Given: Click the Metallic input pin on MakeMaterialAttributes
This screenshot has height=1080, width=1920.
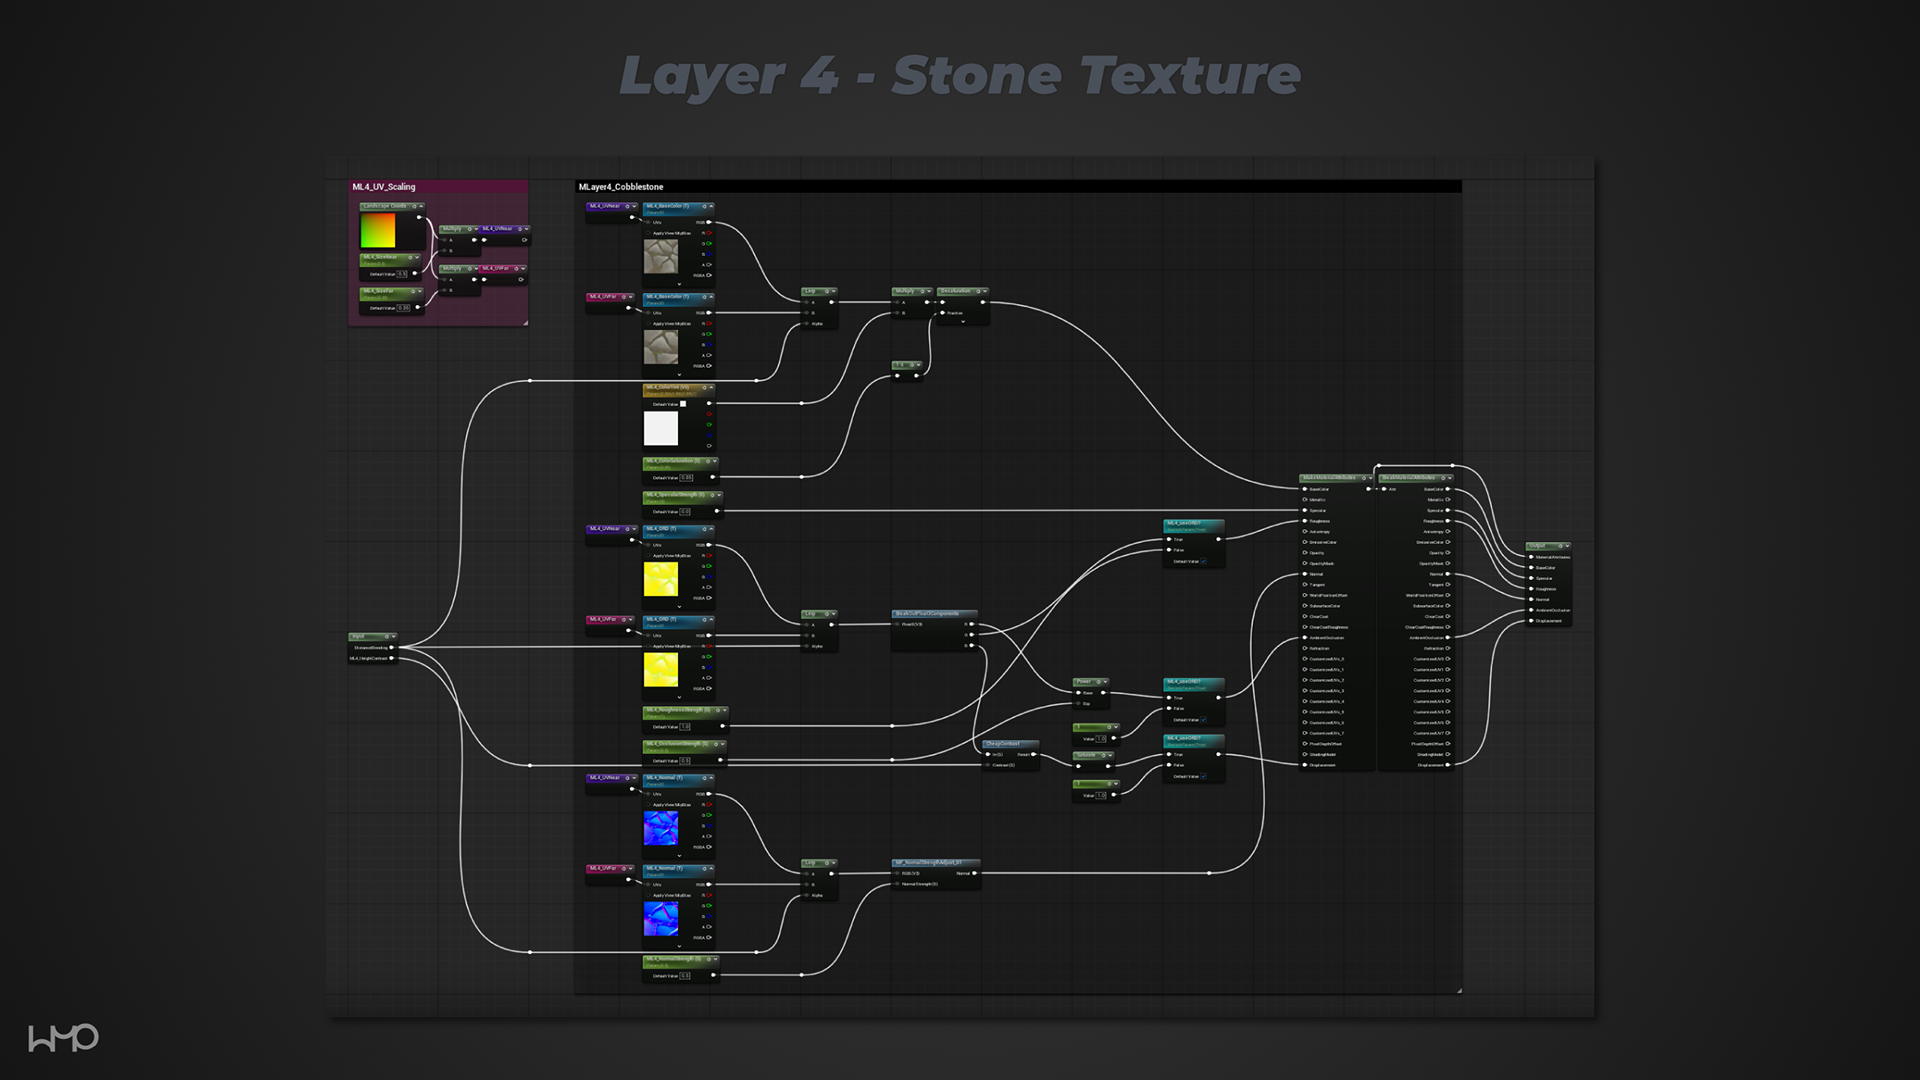Looking at the screenshot, I should coord(1305,500).
